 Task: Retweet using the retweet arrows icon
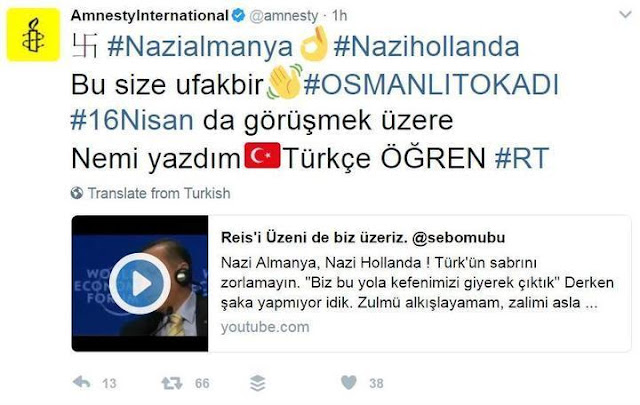coord(172,383)
